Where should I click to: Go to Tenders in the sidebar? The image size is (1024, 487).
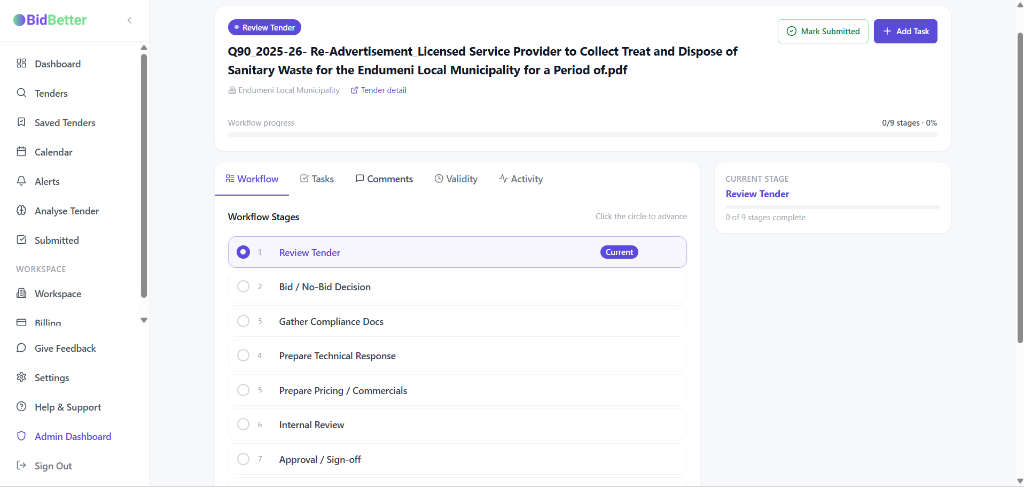(x=51, y=93)
